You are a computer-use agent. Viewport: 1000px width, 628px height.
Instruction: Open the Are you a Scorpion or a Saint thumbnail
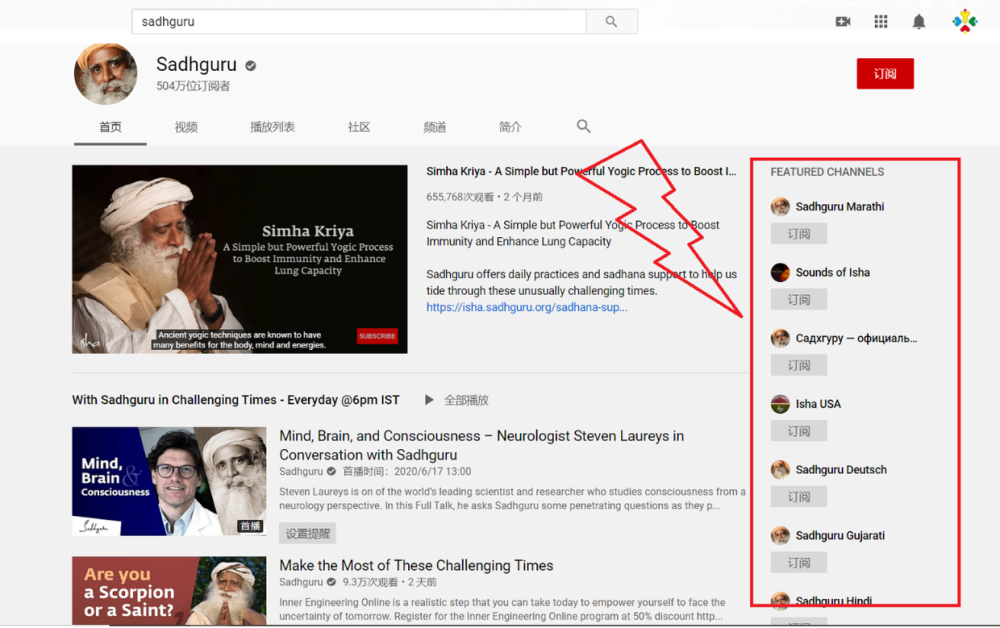(x=169, y=590)
